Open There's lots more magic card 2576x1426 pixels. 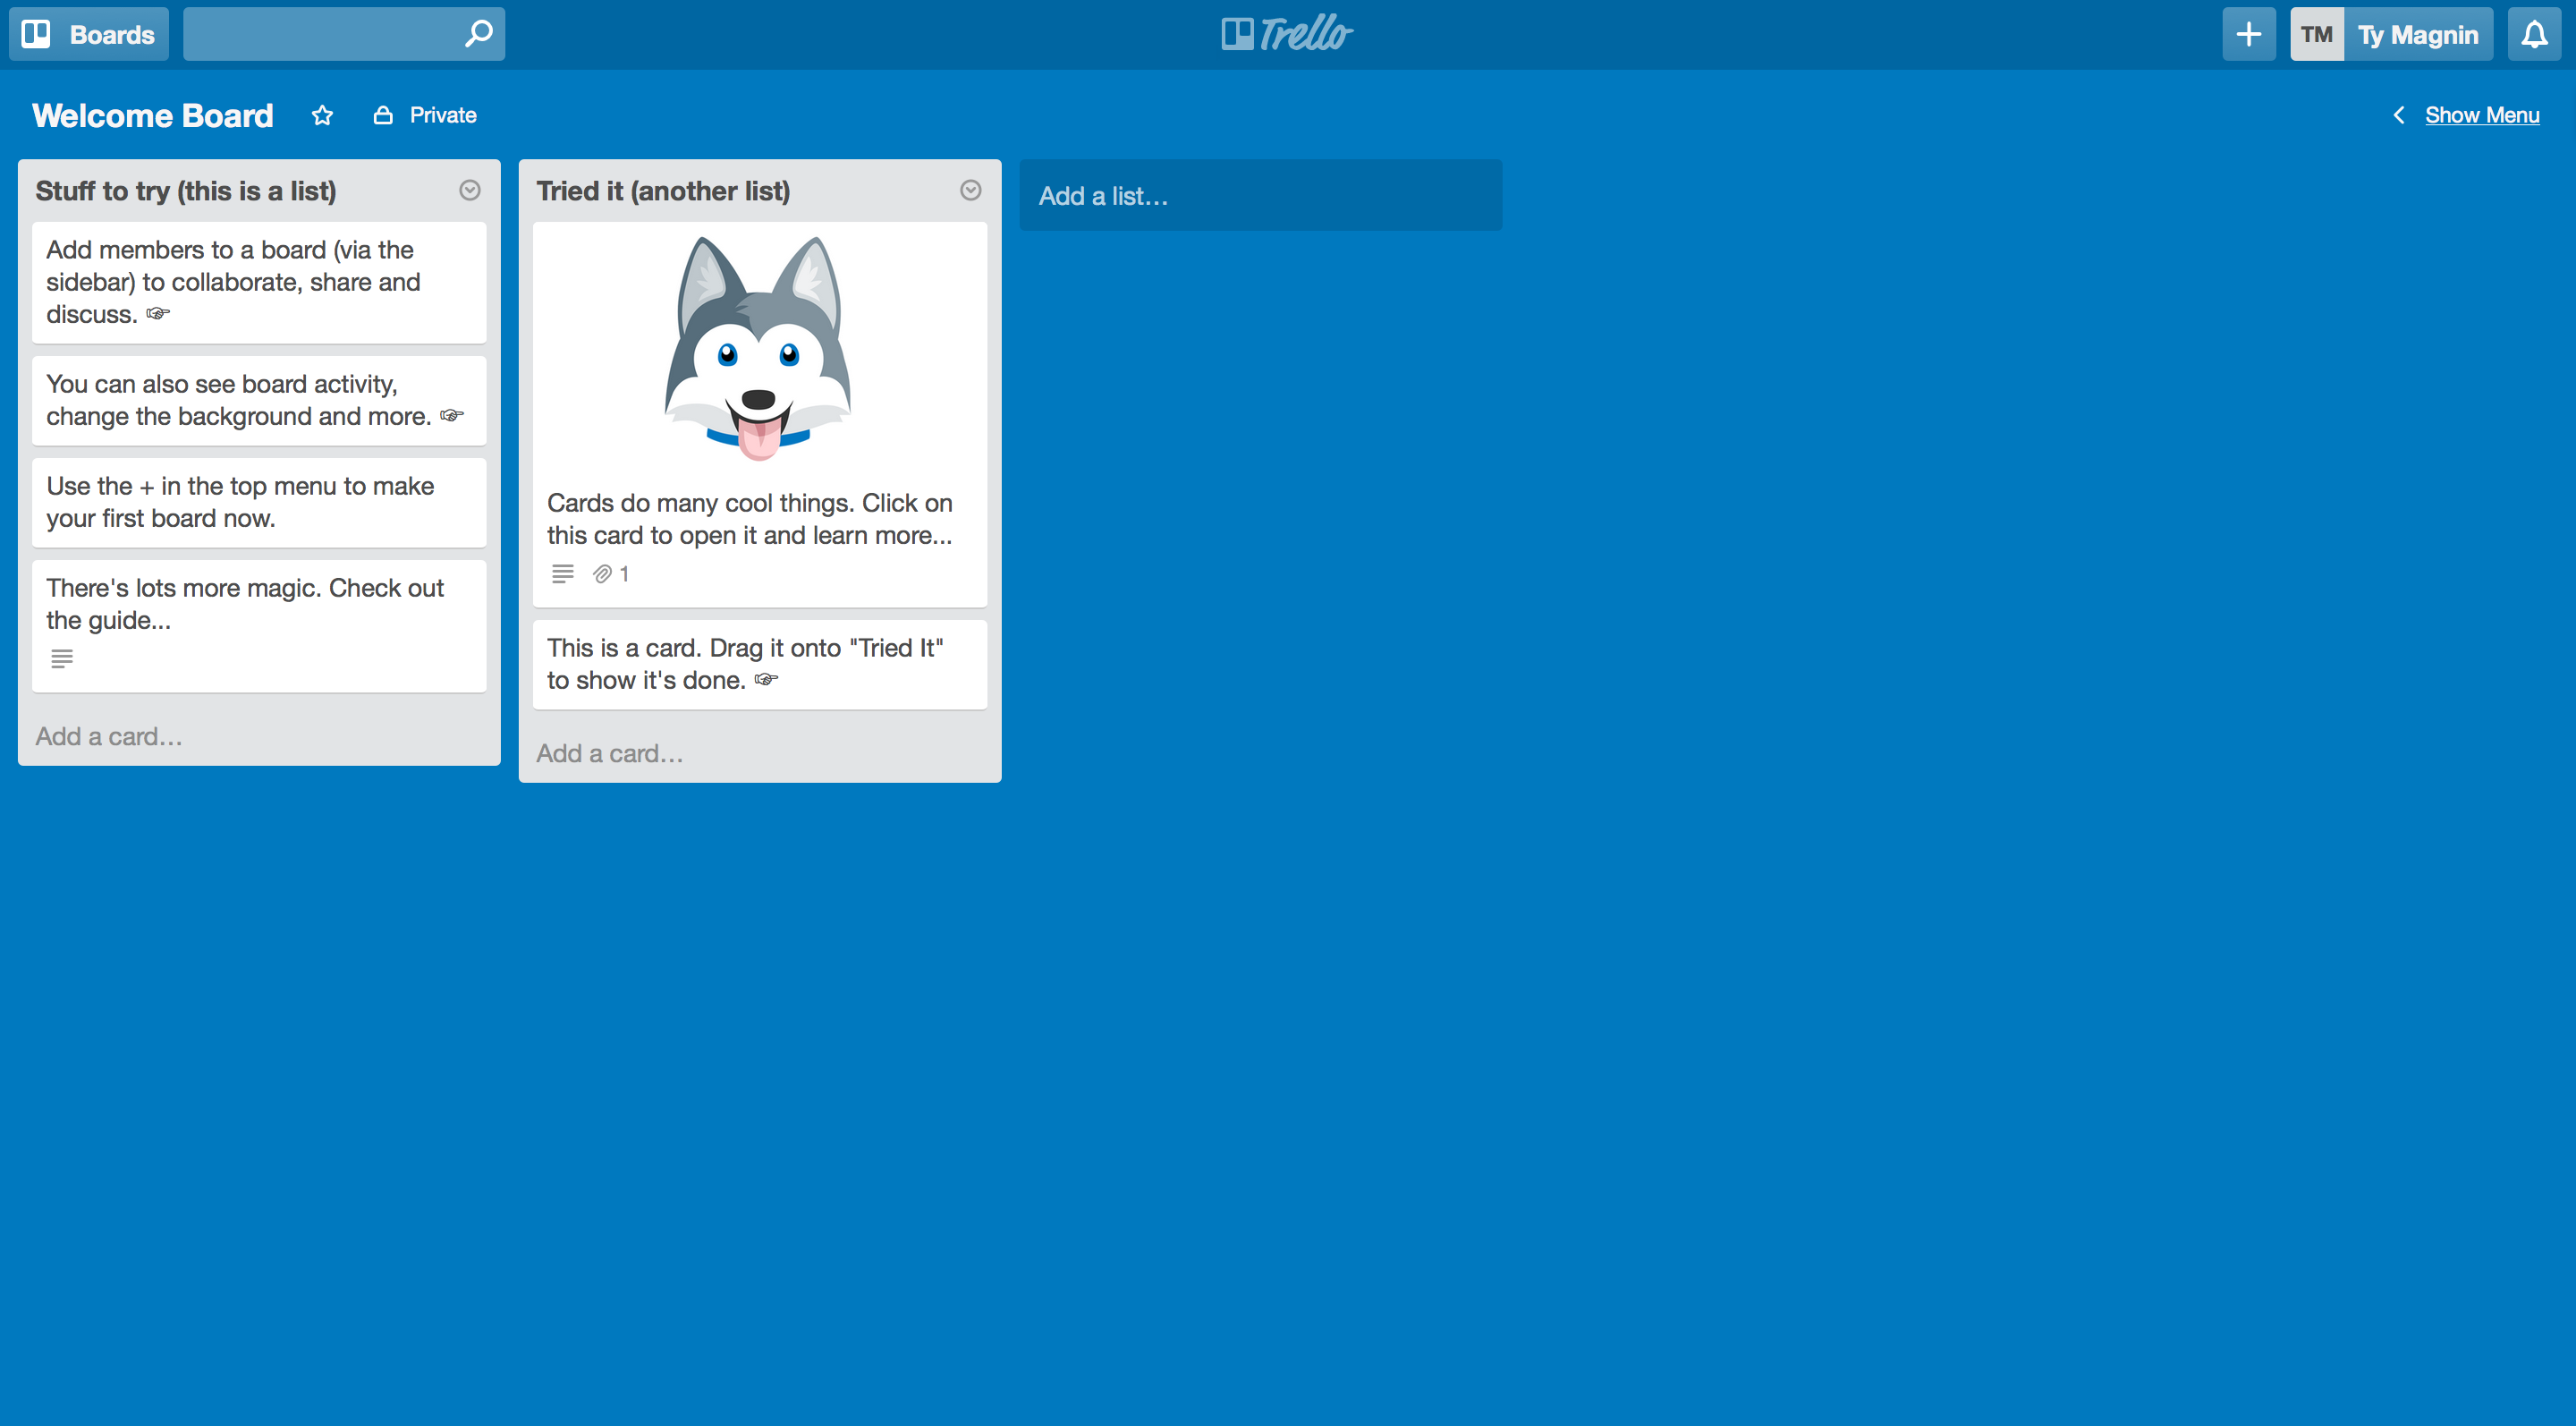(259, 626)
